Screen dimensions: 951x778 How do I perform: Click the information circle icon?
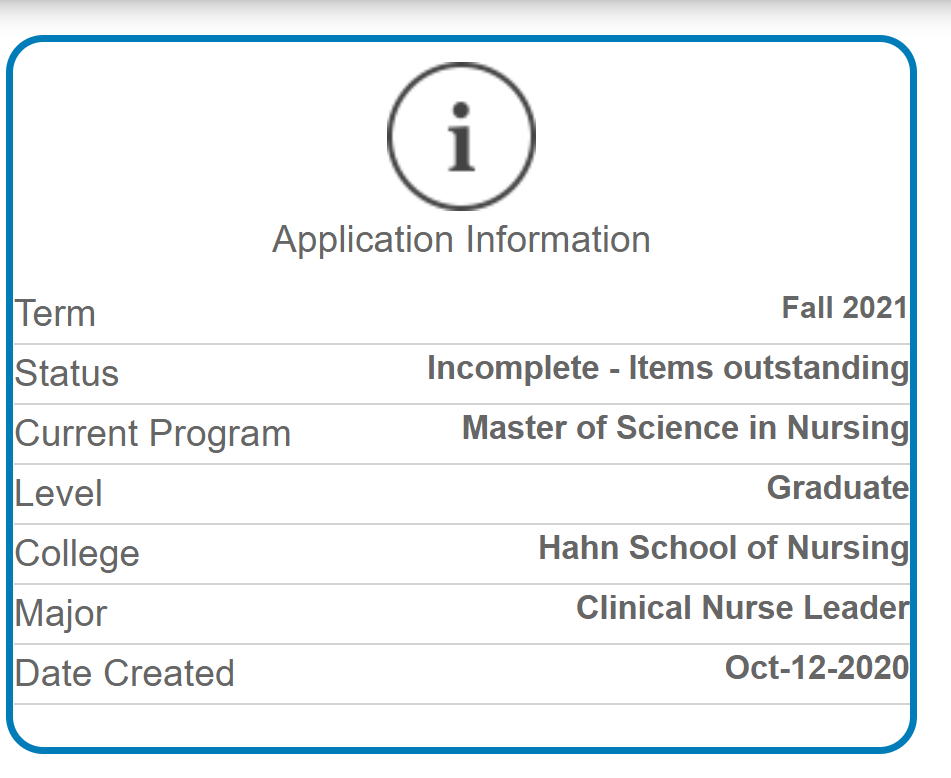tap(461, 136)
